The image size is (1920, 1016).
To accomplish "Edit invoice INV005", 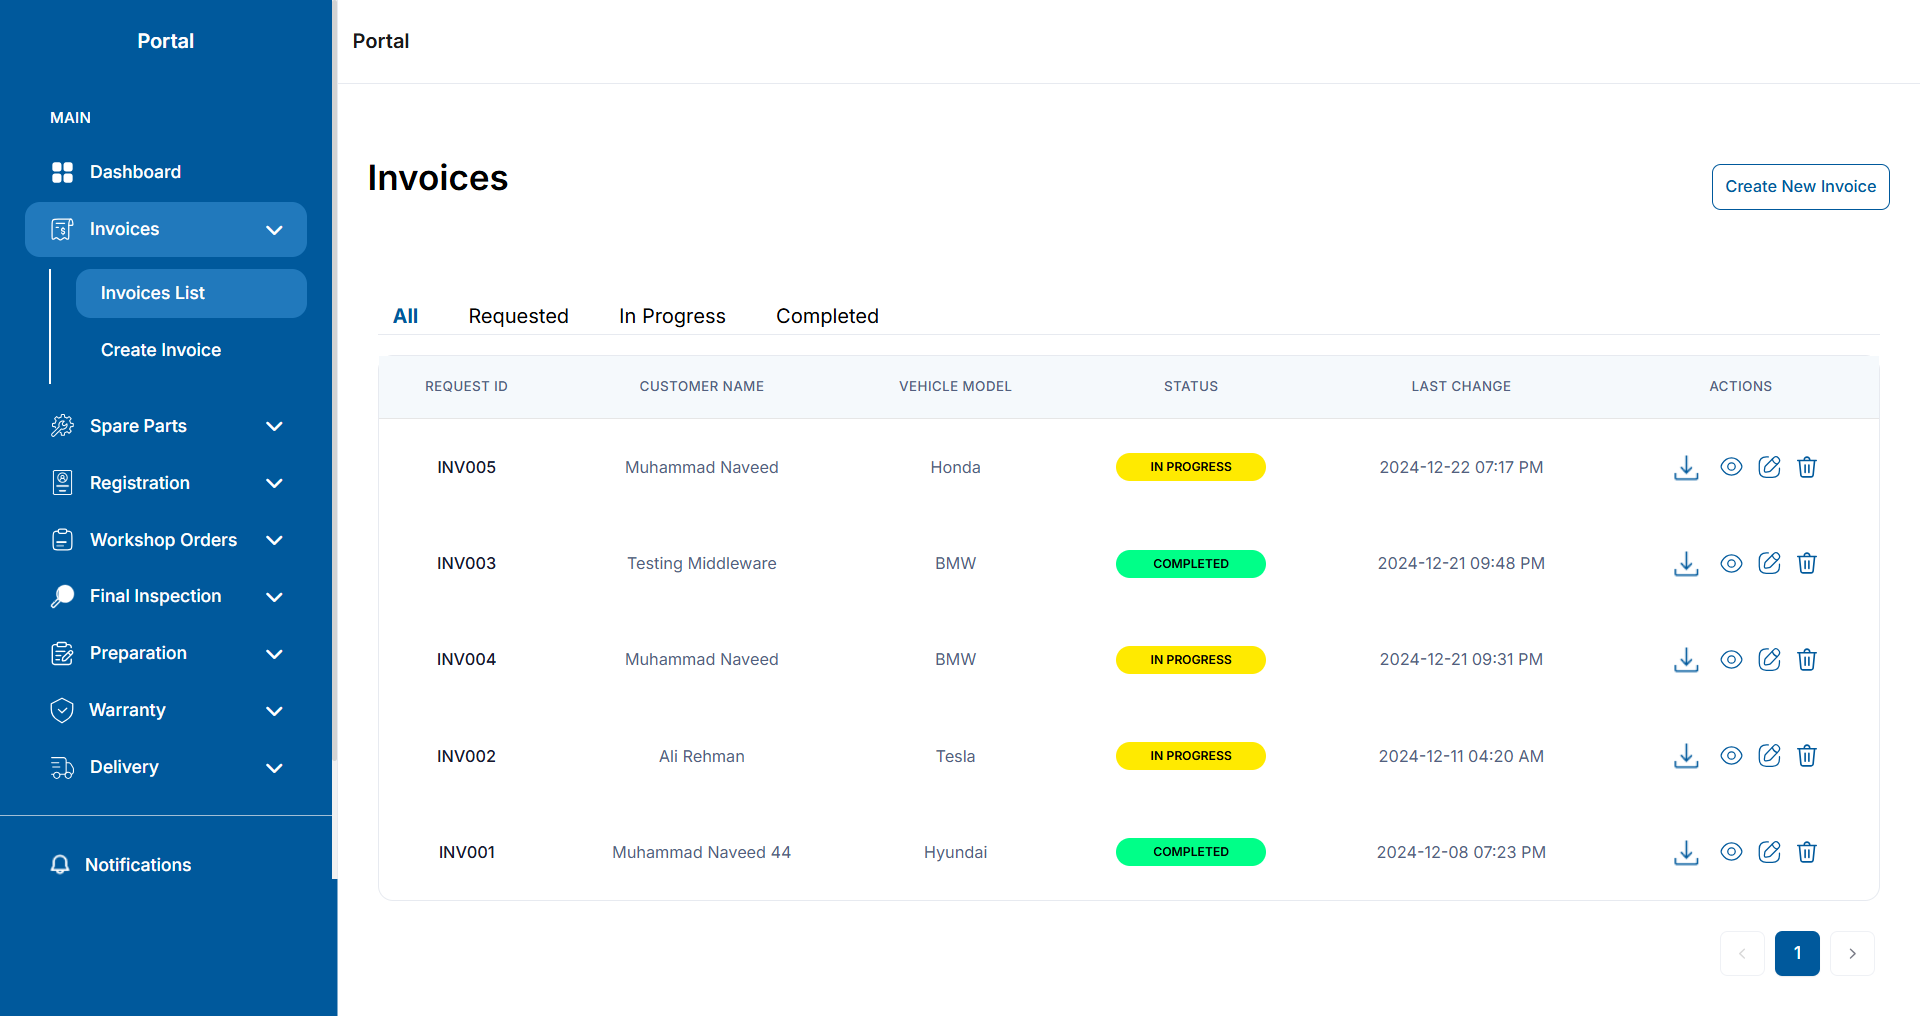I will [1769, 467].
